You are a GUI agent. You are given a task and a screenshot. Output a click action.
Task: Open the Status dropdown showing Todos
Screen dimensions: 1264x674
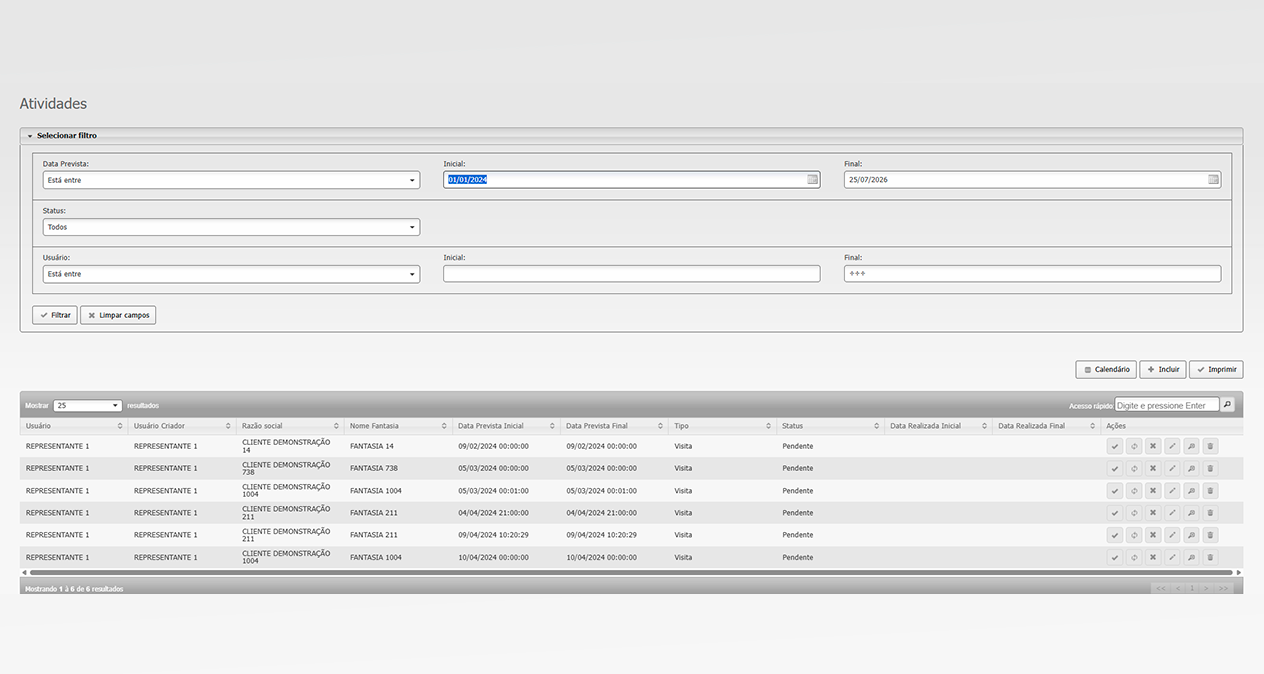point(231,227)
